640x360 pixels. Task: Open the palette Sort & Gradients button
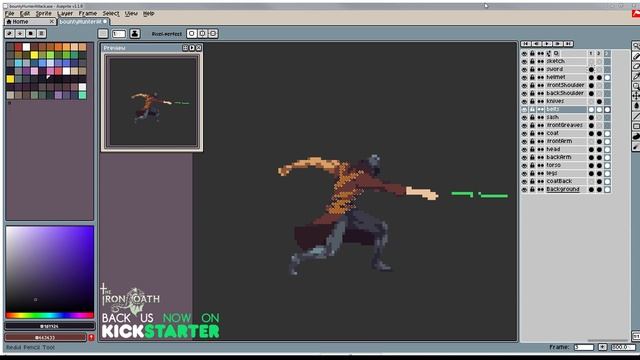20,33
